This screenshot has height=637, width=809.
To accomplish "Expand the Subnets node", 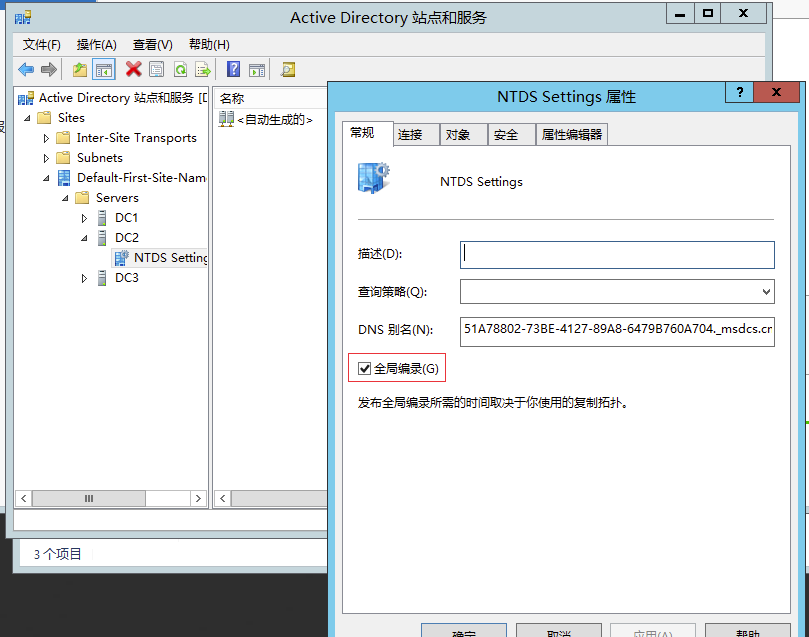I will coord(46,158).
